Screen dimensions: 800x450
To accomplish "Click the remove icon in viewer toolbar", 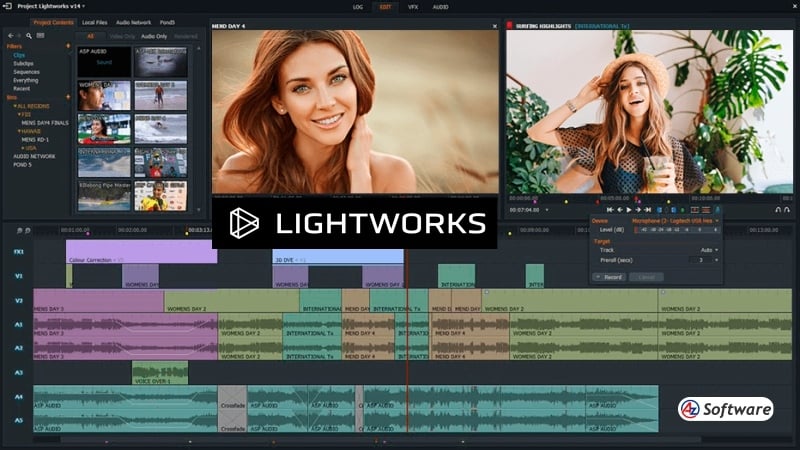I will 694,210.
